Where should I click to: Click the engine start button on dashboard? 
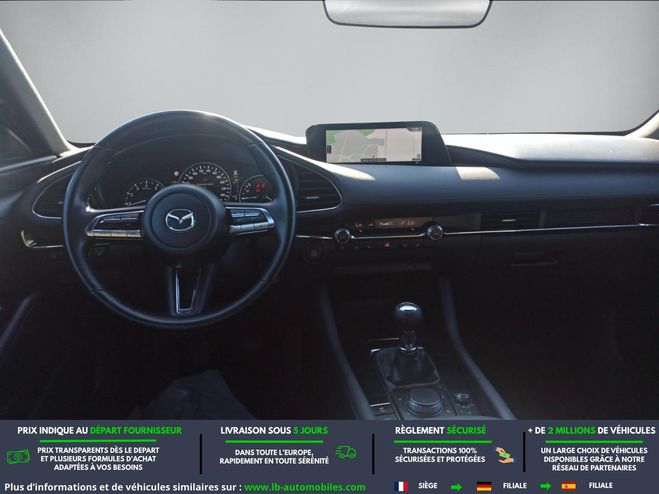point(314,251)
